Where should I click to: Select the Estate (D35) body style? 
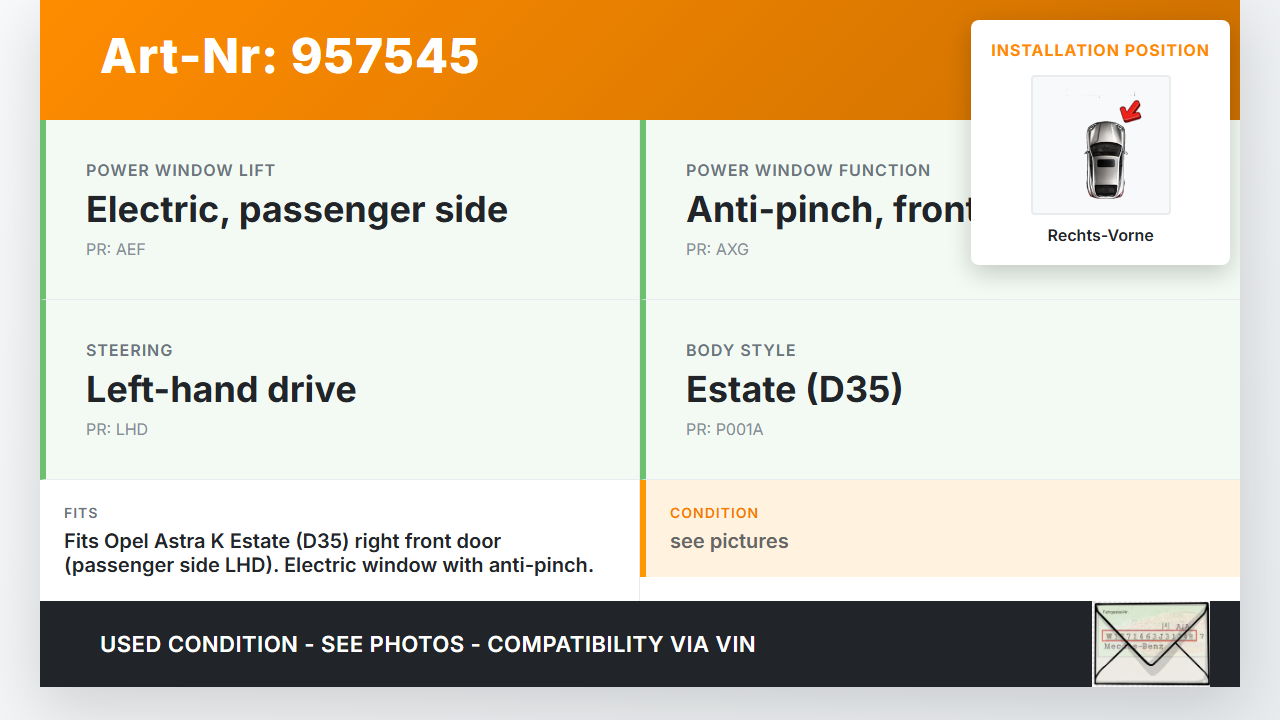794,389
